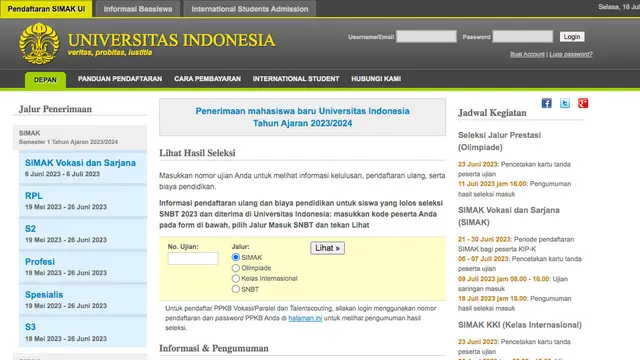Open the Twitter share icon

pos(565,103)
